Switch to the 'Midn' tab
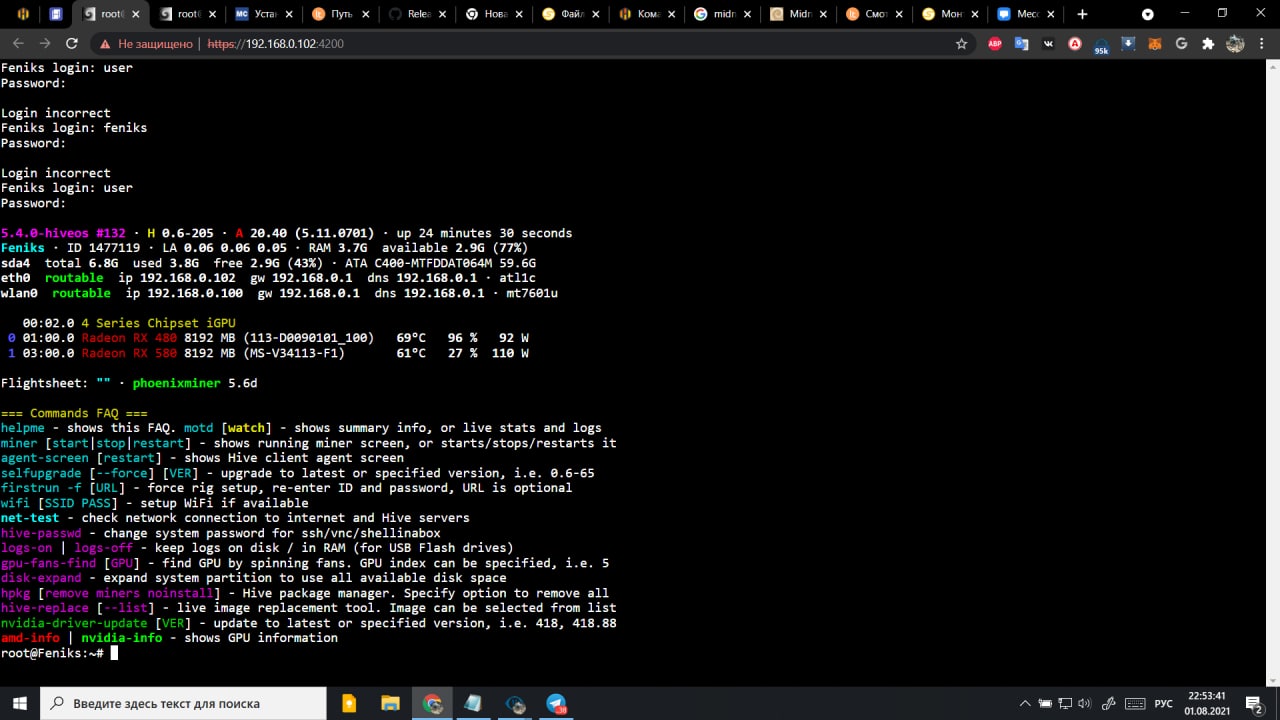Screen dimensions: 1280x720 click(798, 14)
